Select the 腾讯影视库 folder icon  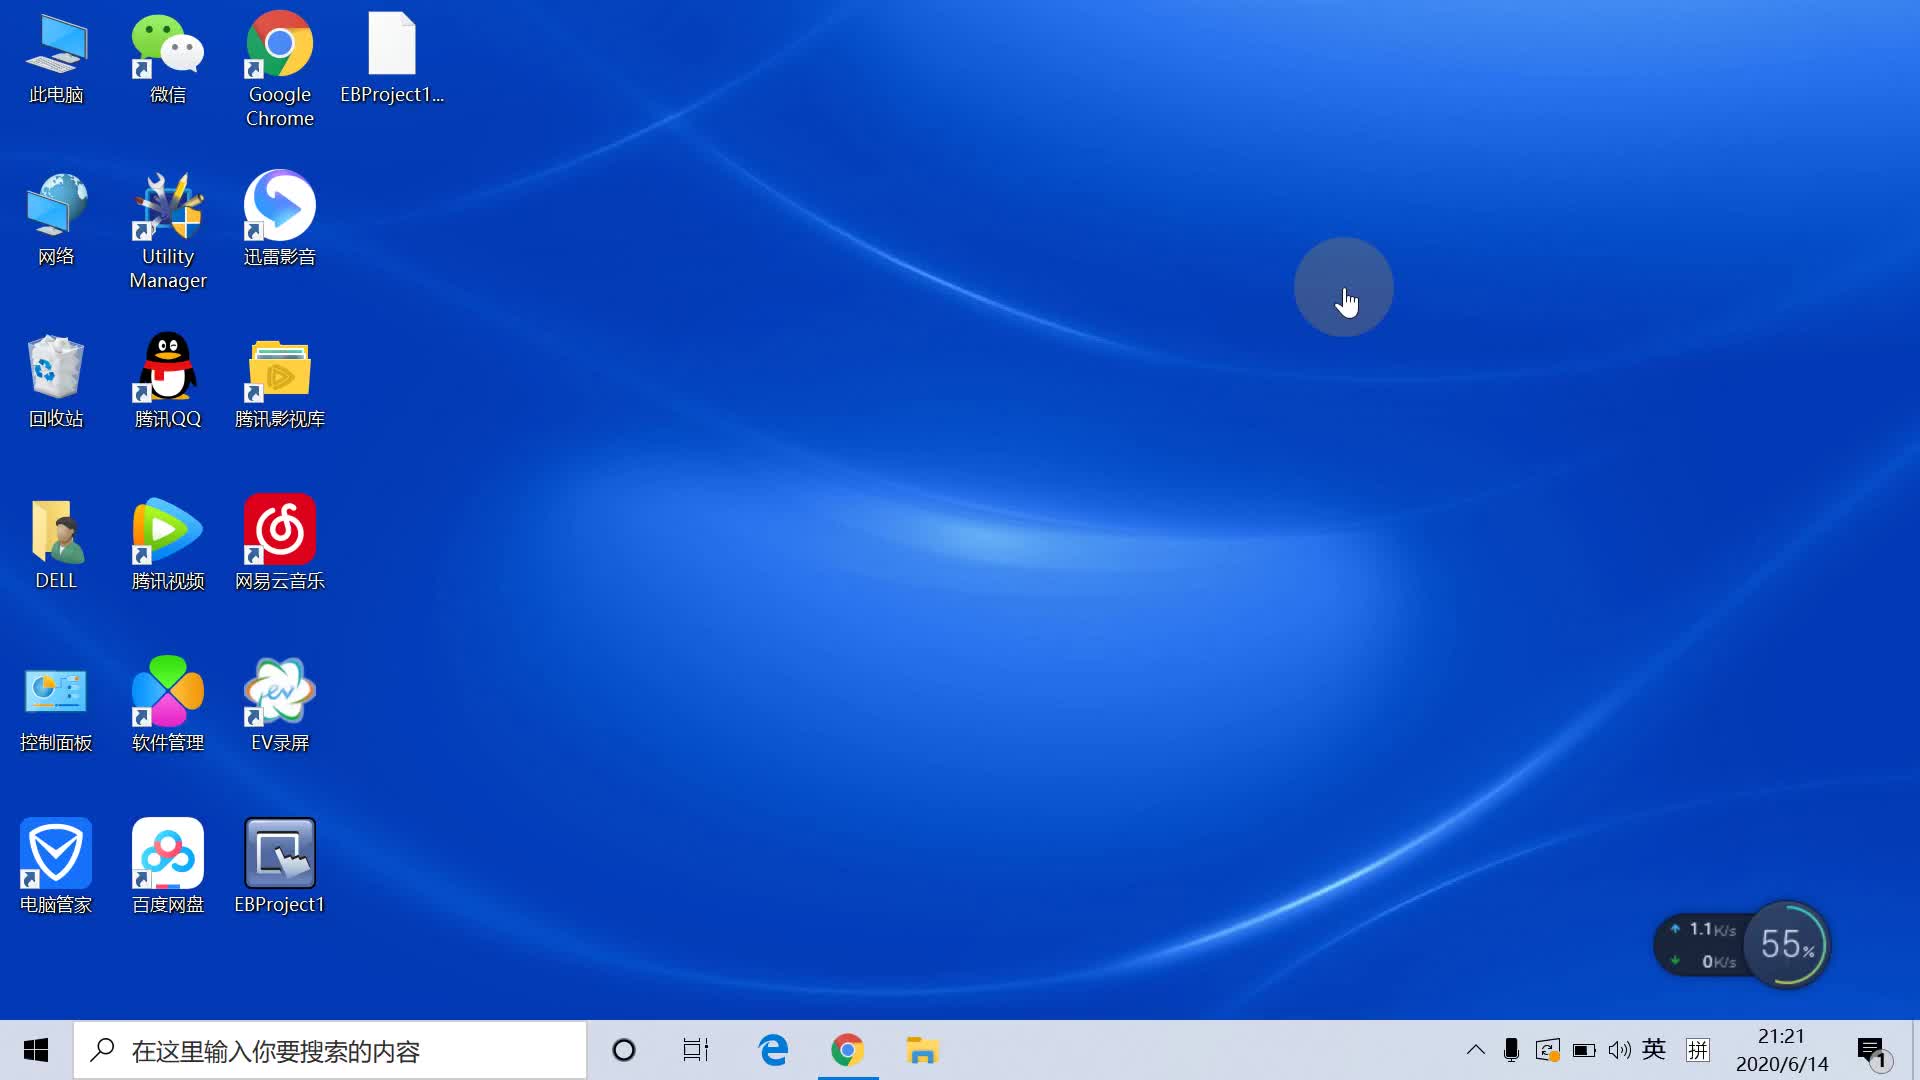tap(280, 382)
